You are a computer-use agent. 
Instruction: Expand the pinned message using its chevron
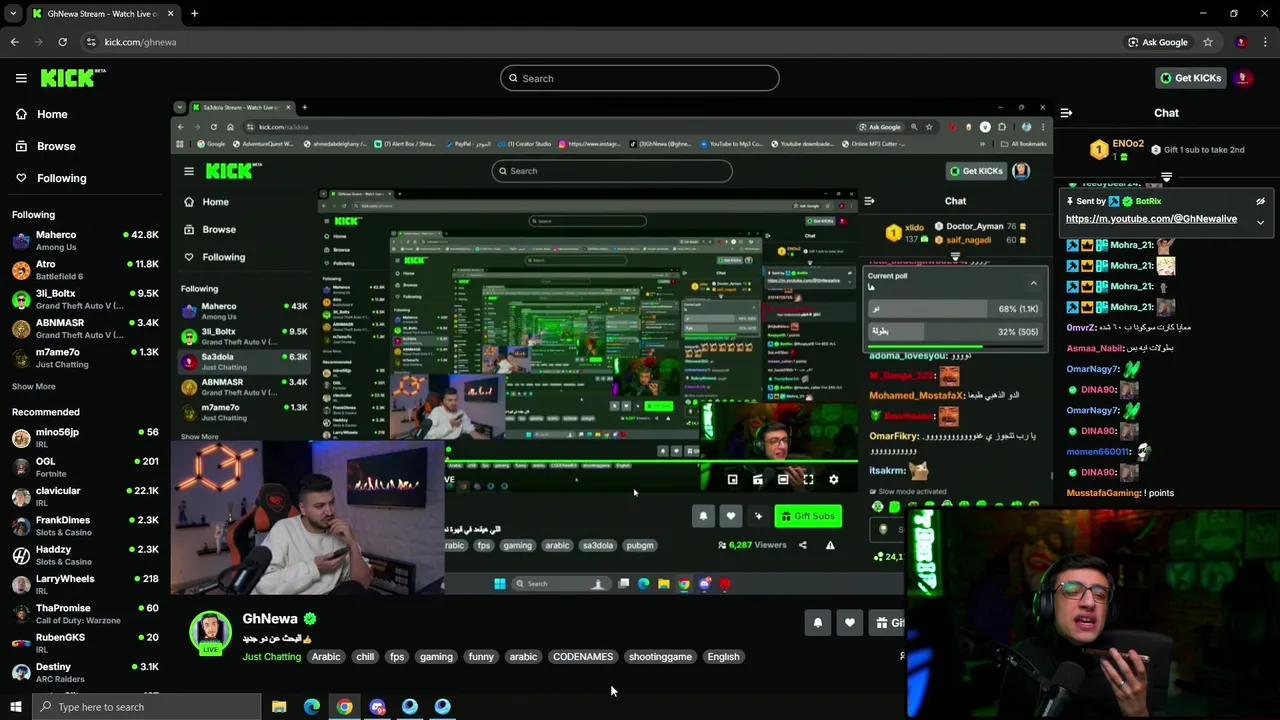click(1260, 222)
